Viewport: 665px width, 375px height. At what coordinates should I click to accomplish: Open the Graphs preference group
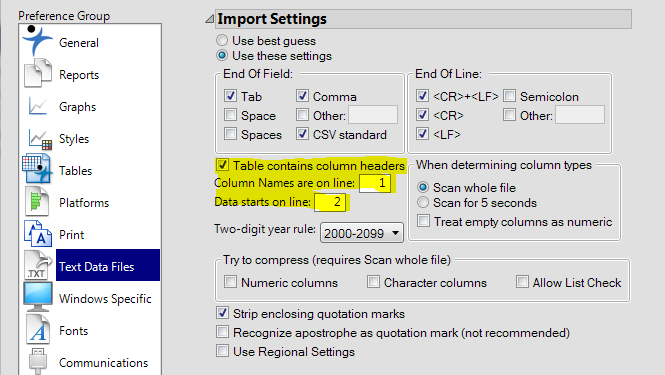click(x=78, y=107)
